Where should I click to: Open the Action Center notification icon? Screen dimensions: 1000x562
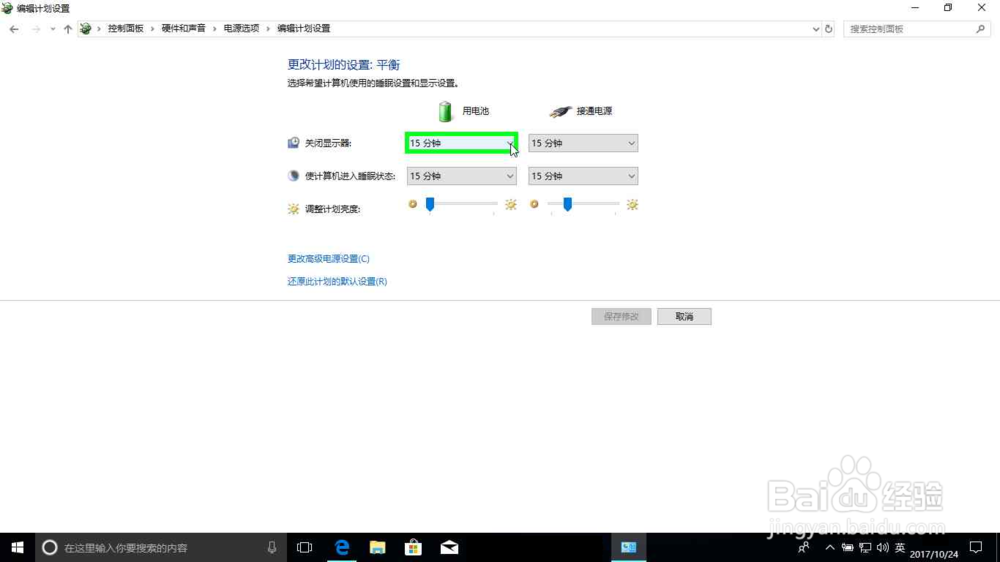coord(976,547)
